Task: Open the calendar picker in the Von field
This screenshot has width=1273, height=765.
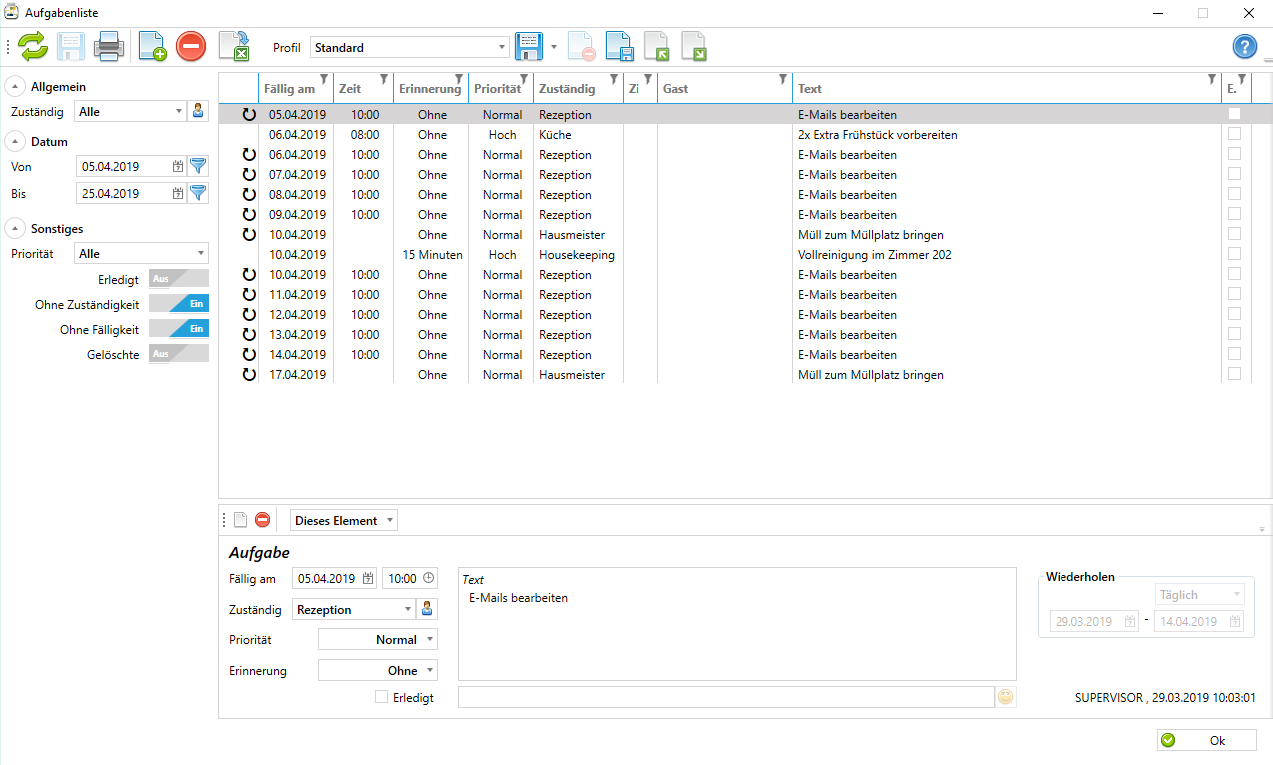Action: [x=178, y=167]
